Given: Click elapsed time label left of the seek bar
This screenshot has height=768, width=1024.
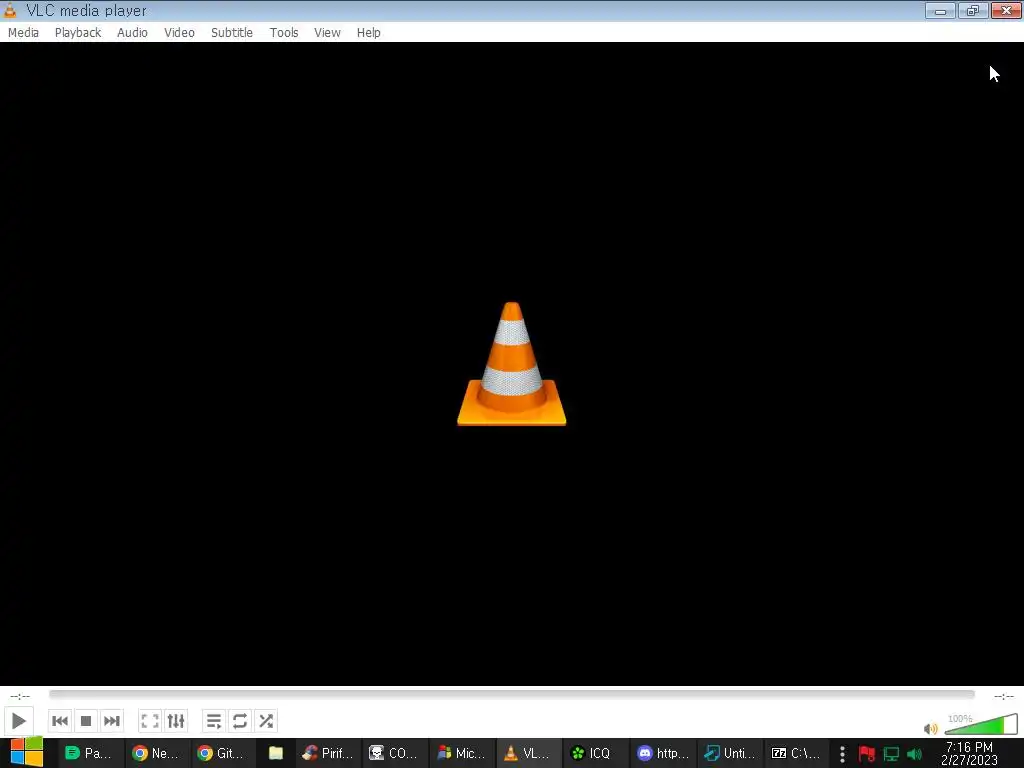Looking at the screenshot, I should pyautogui.click(x=20, y=696).
